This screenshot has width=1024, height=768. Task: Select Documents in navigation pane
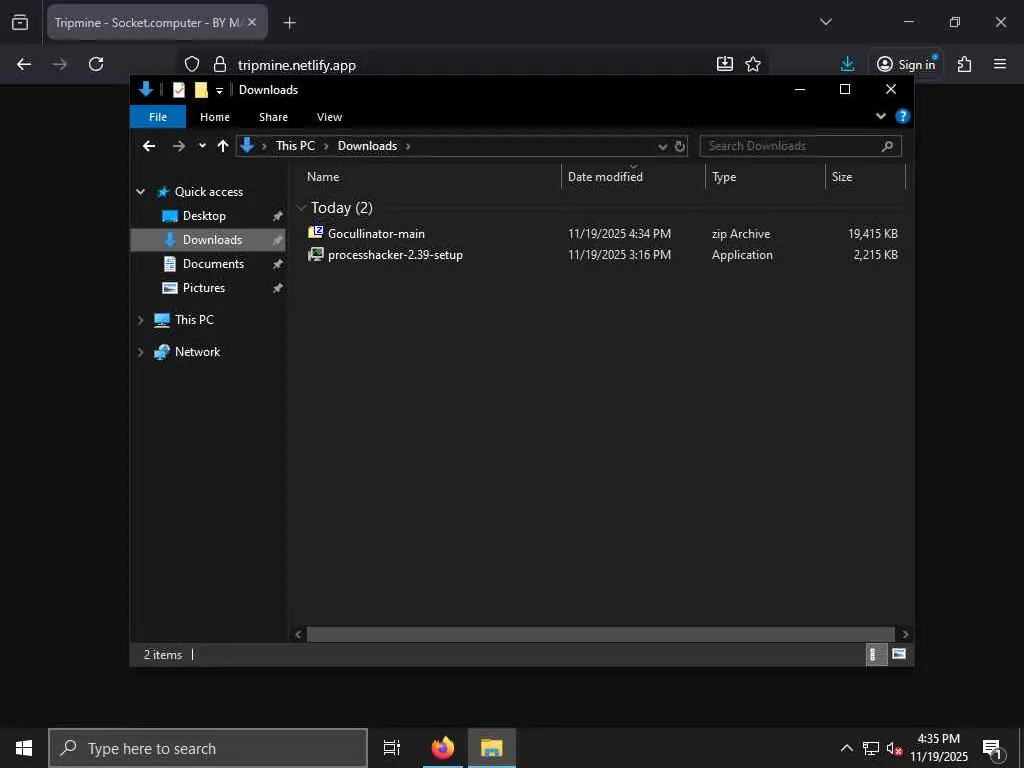[213, 264]
